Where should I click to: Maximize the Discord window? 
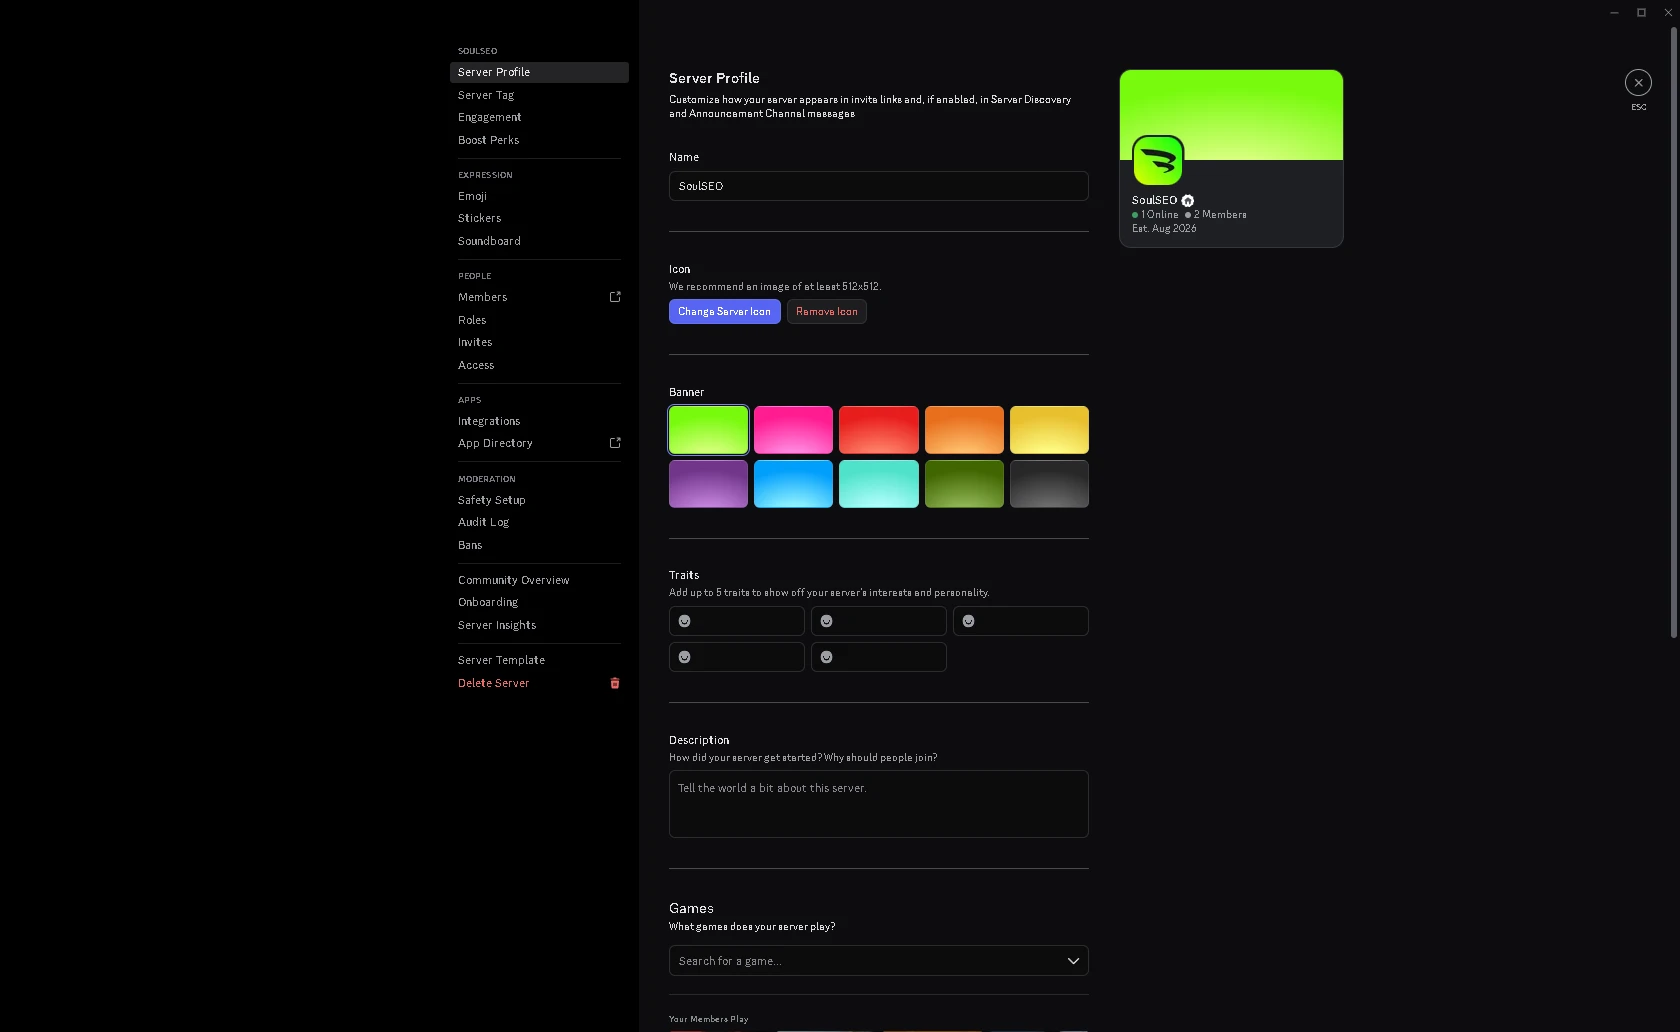click(1641, 12)
